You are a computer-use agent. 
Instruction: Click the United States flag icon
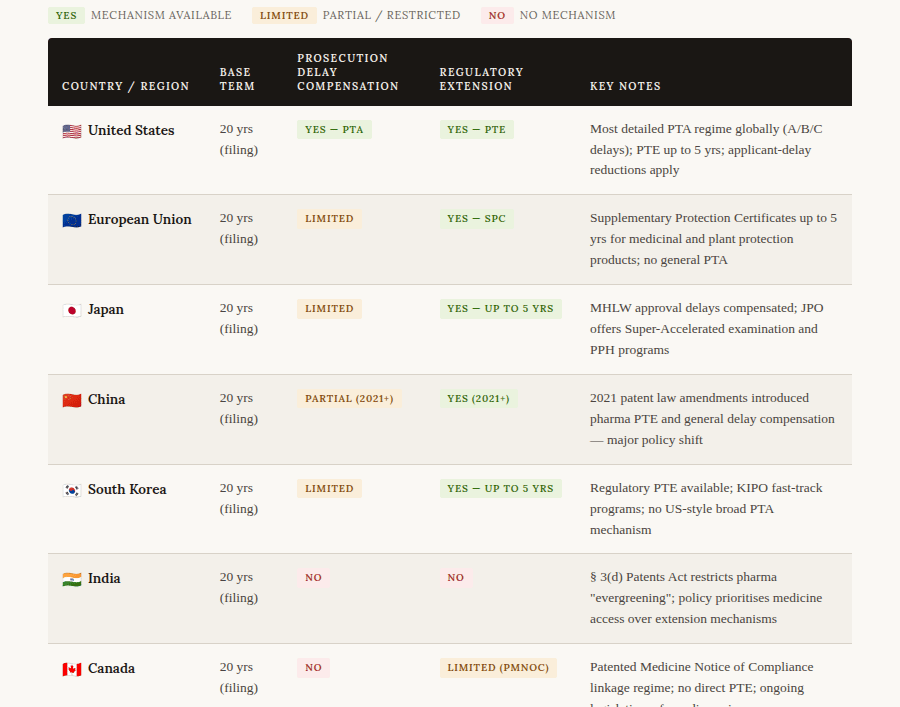[x=71, y=131]
